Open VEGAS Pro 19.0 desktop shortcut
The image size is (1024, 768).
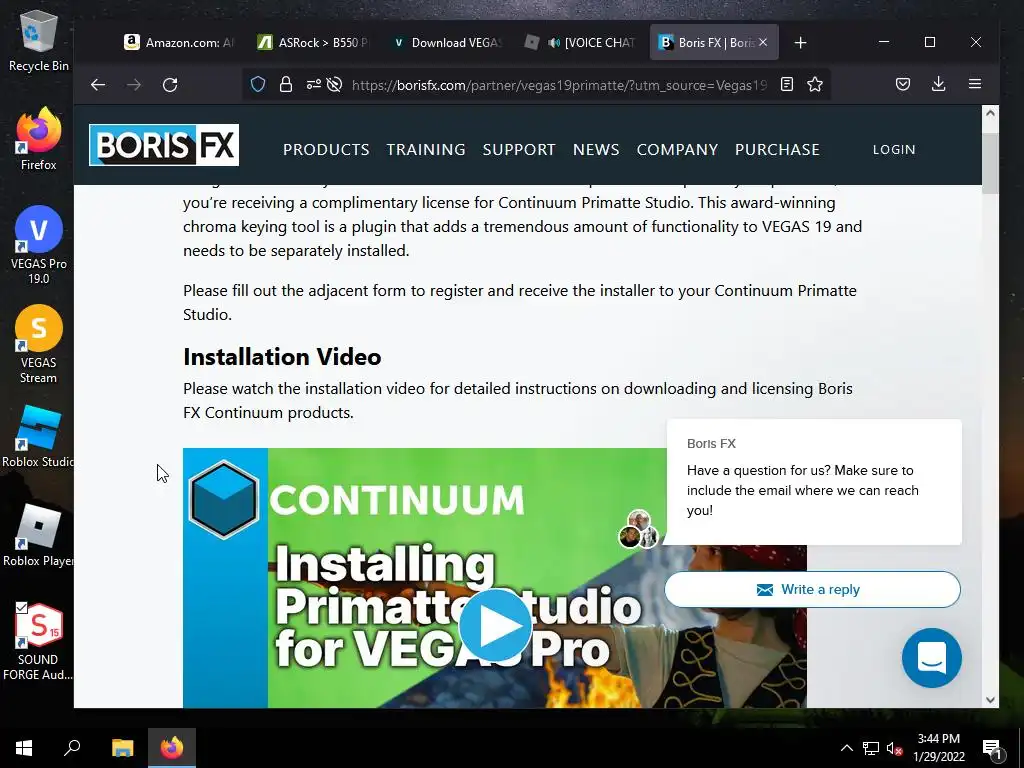click(39, 245)
